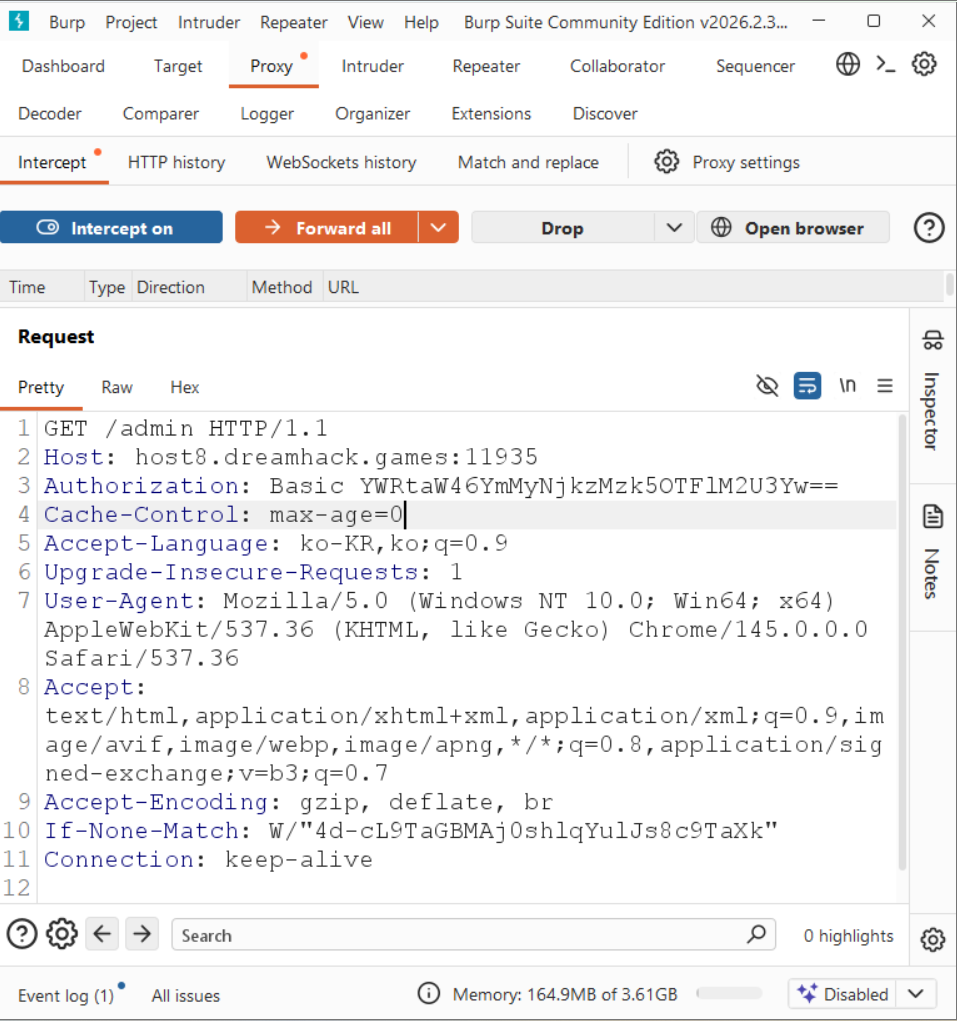Open the globe browser icon in the main toolbar

coord(848,64)
